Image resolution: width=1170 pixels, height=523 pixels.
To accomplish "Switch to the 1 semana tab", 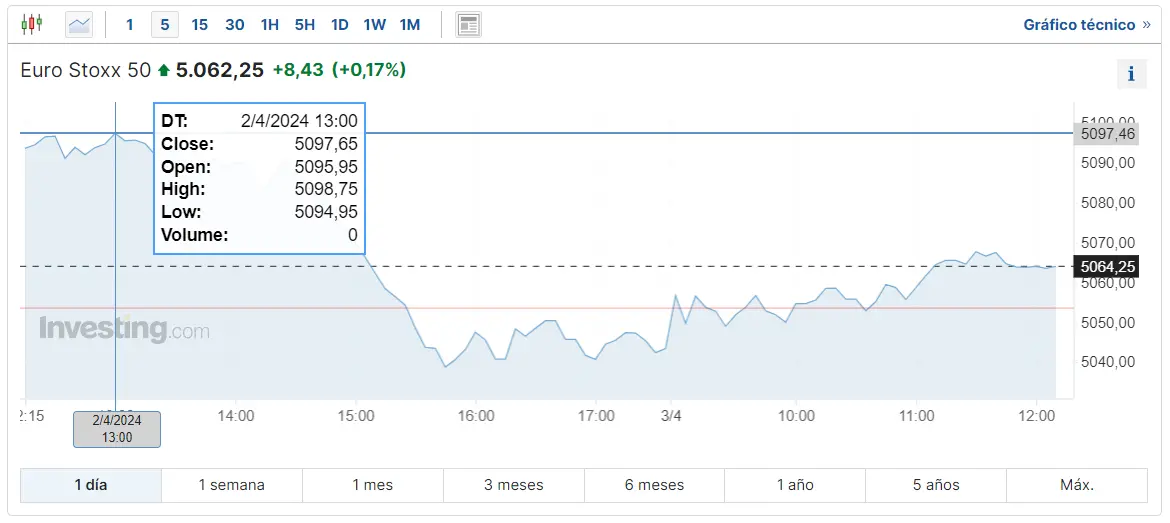I will click(x=232, y=485).
